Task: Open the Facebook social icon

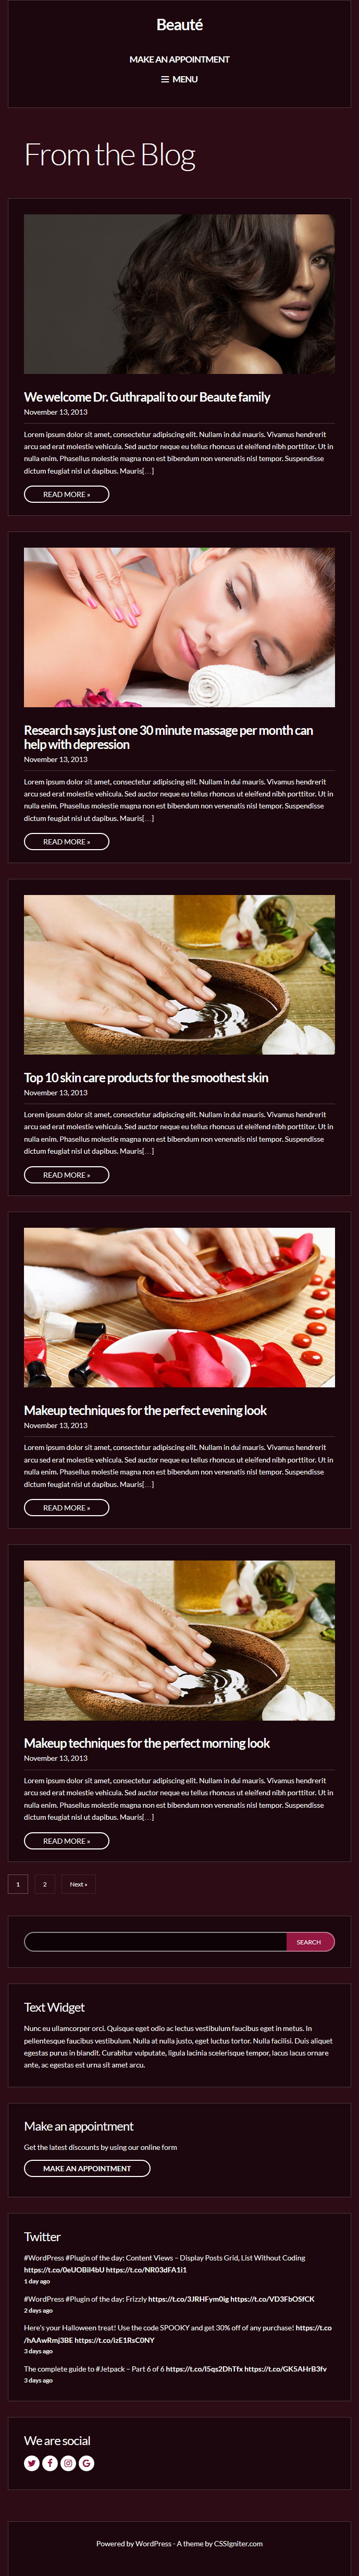Action: coord(50,2462)
